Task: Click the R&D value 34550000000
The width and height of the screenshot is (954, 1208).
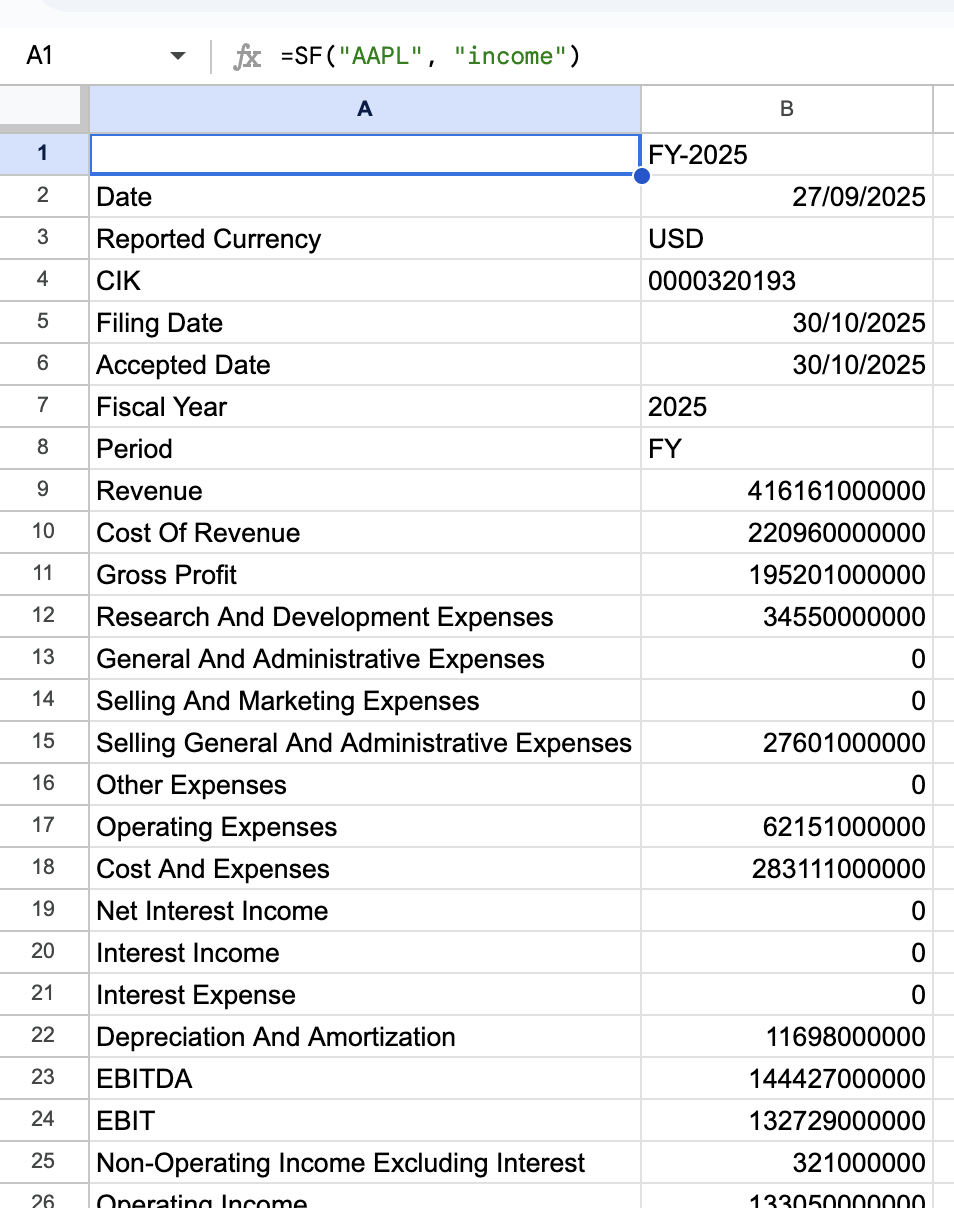Action: point(786,616)
